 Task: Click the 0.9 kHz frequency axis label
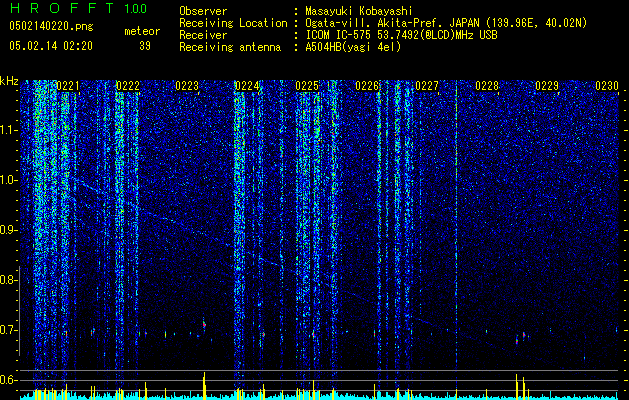tap(8, 230)
